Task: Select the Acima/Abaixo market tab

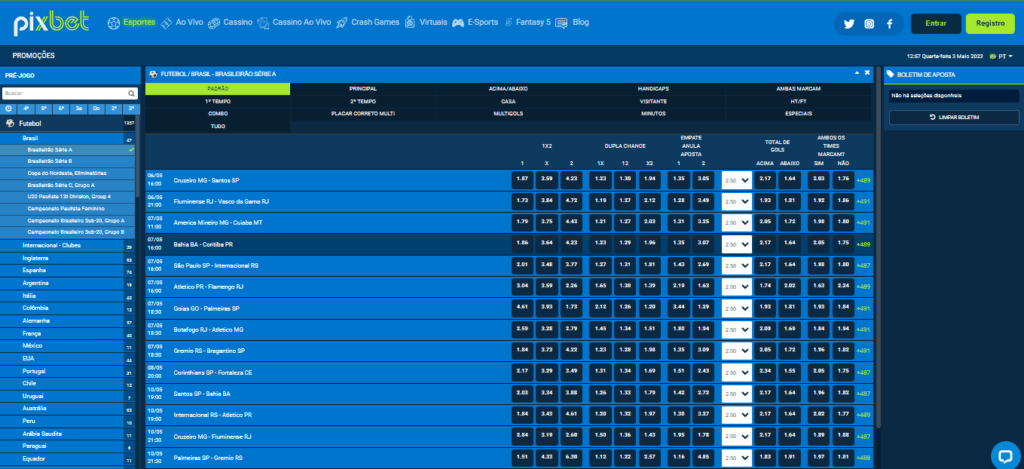Action: pos(508,89)
